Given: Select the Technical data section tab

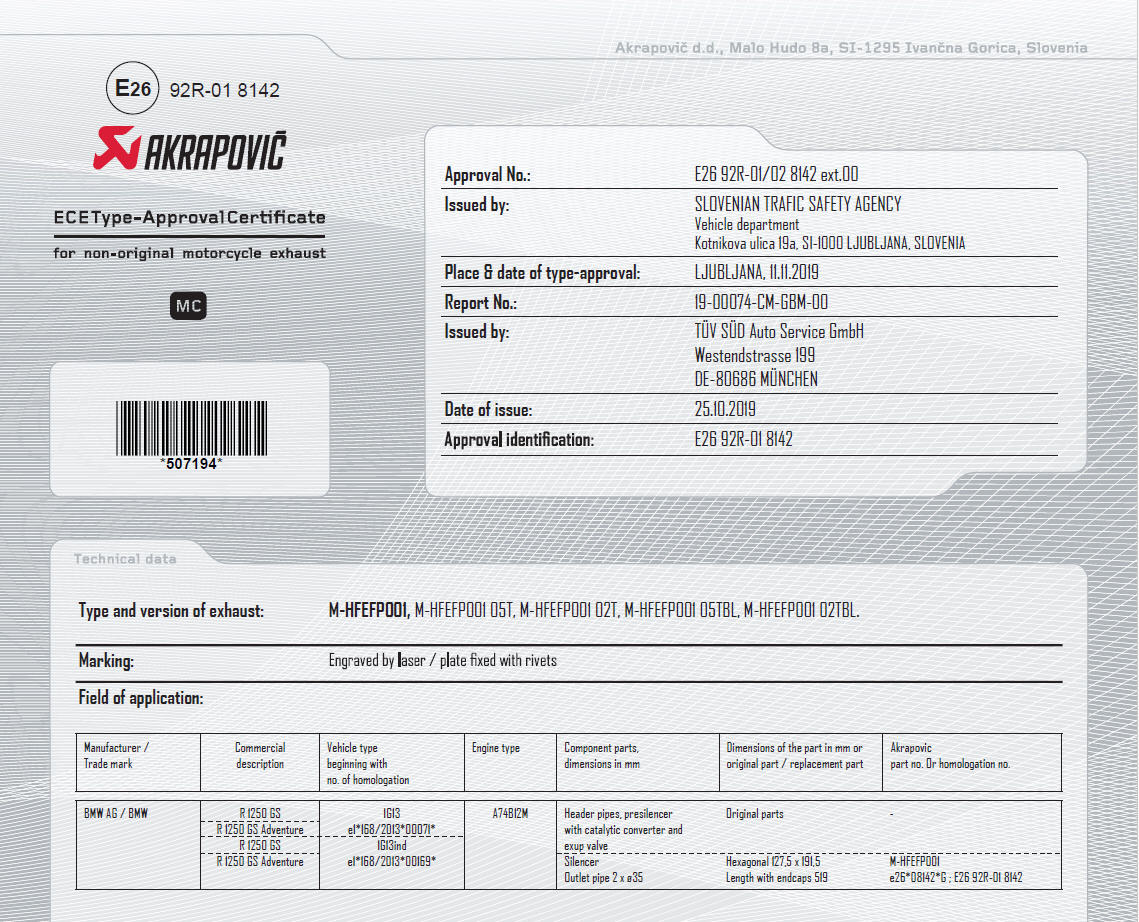Looking at the screenshot, I should click(x=125, y=559).
